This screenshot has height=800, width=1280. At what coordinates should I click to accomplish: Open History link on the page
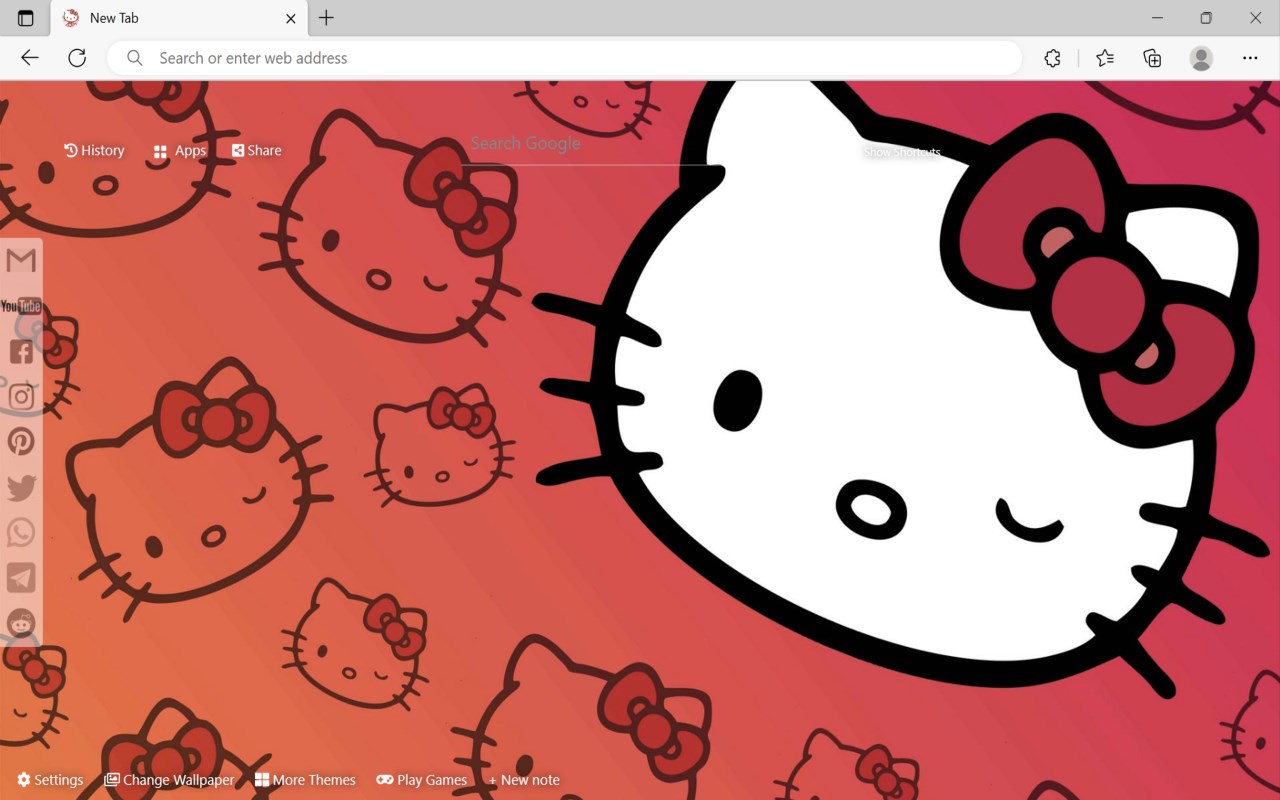(94, 151)
